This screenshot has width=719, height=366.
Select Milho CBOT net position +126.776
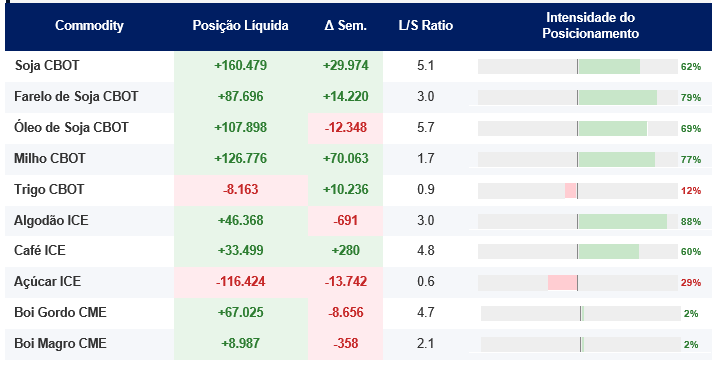point(241,159)
